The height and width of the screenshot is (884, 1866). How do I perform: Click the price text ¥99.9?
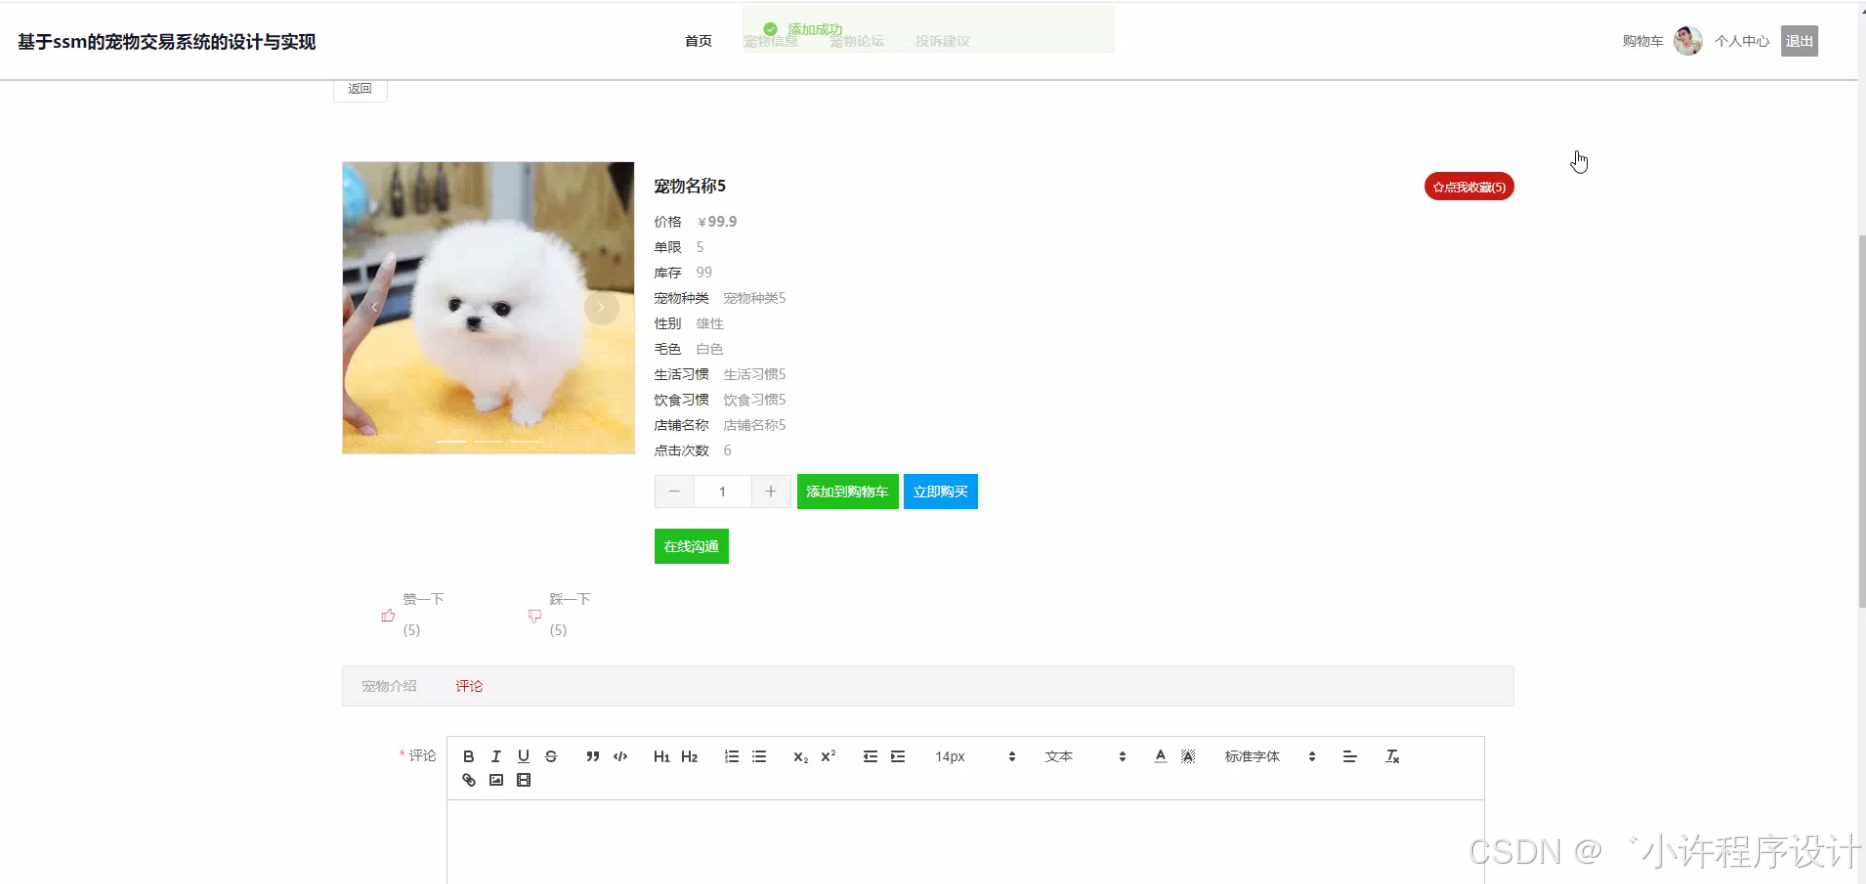pyautogui.click(x=717, y=222)
